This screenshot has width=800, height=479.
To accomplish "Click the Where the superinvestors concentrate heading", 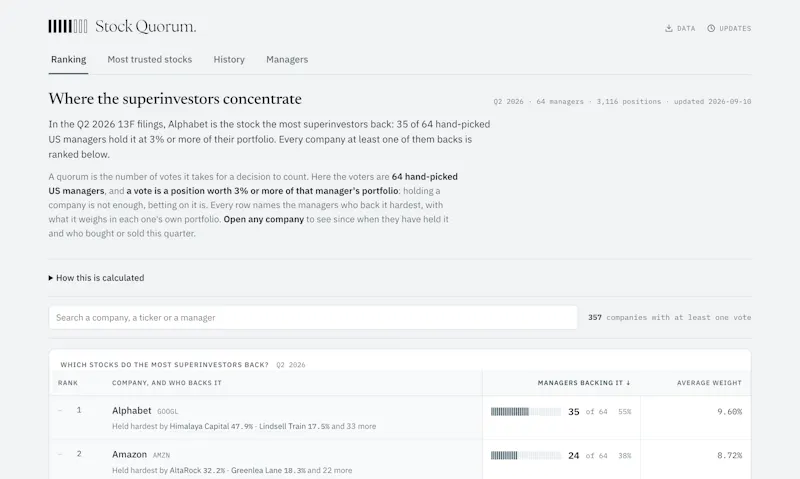I will point(175,98).
